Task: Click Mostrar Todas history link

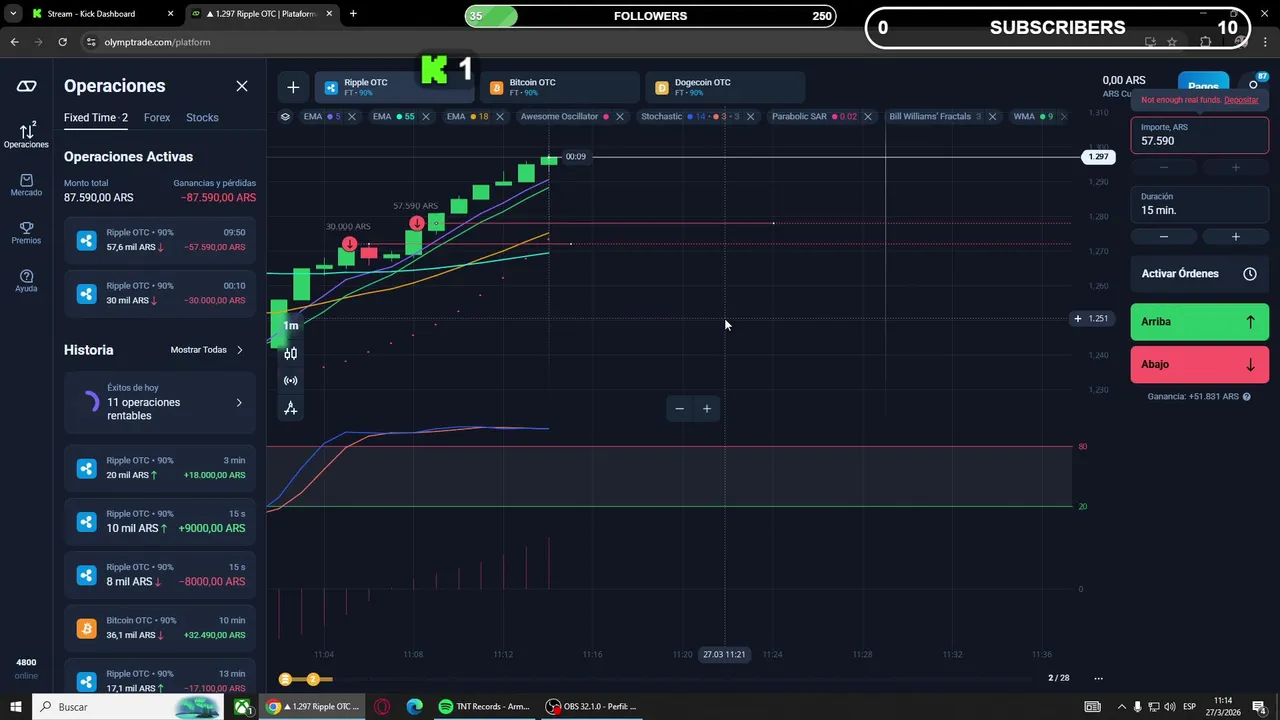Action: [207, 350]
